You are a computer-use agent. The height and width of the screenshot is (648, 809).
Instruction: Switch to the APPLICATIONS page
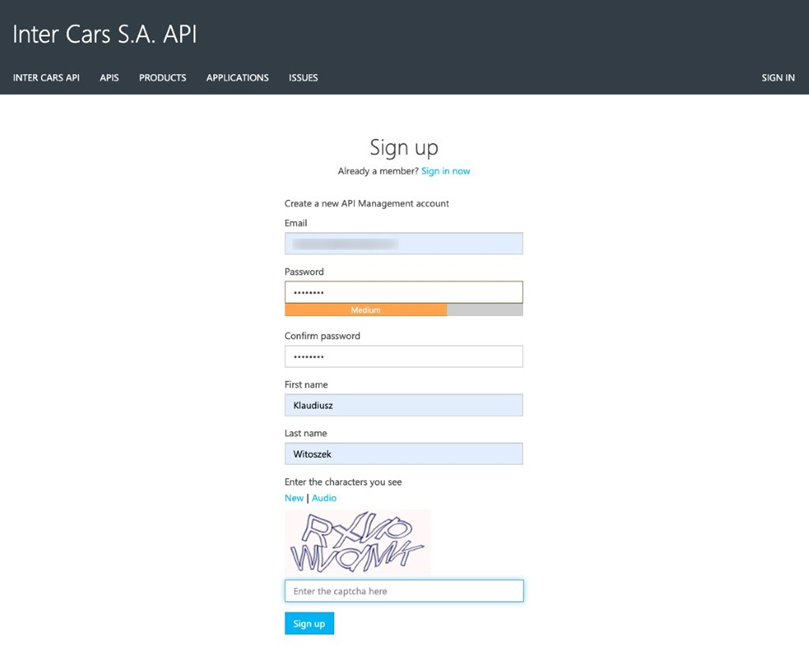237,78
